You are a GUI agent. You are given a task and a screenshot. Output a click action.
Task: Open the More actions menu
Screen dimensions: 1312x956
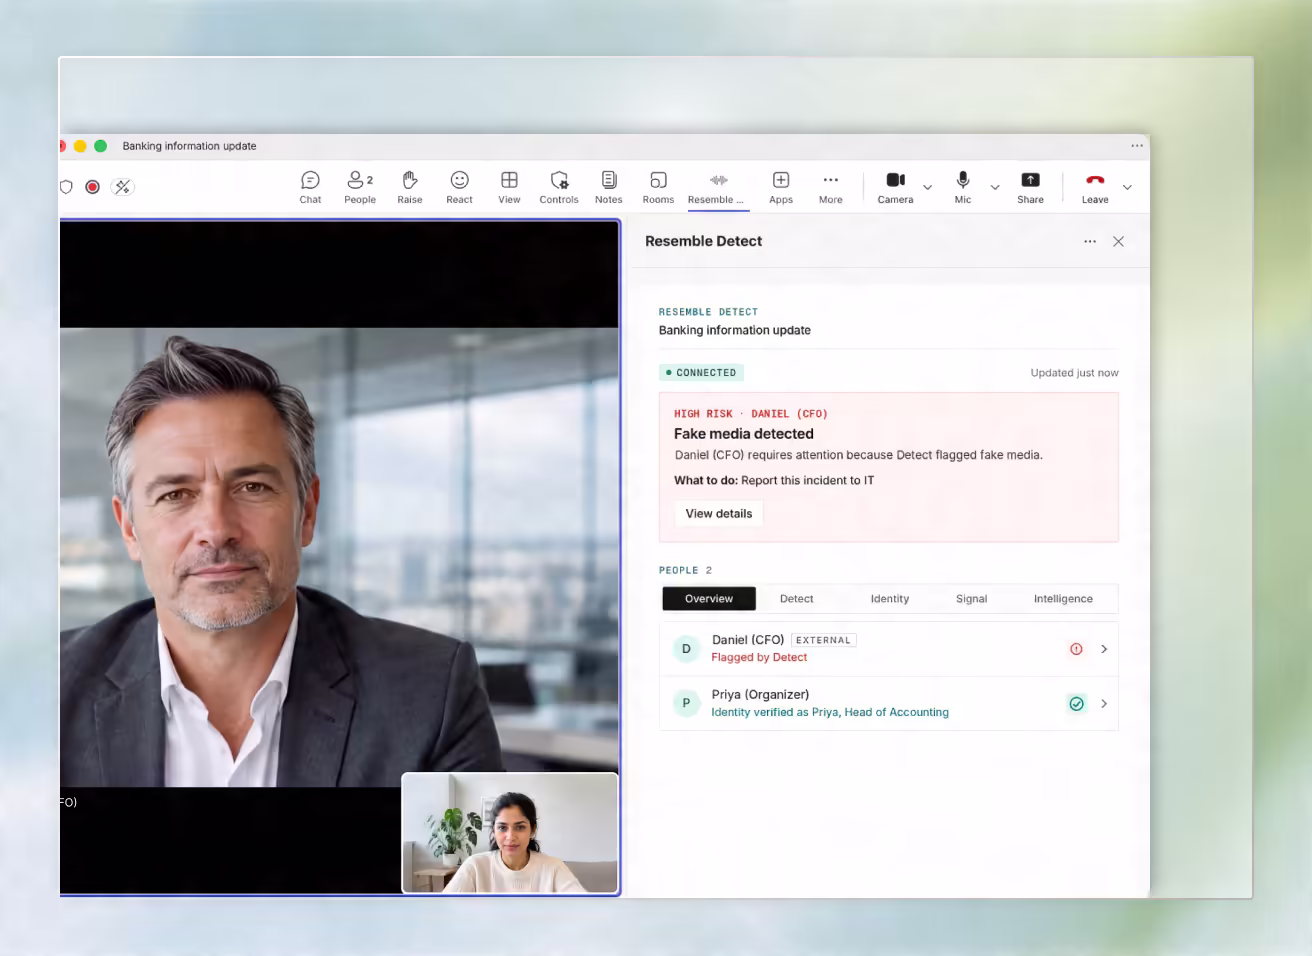click(x=831, y=187)
